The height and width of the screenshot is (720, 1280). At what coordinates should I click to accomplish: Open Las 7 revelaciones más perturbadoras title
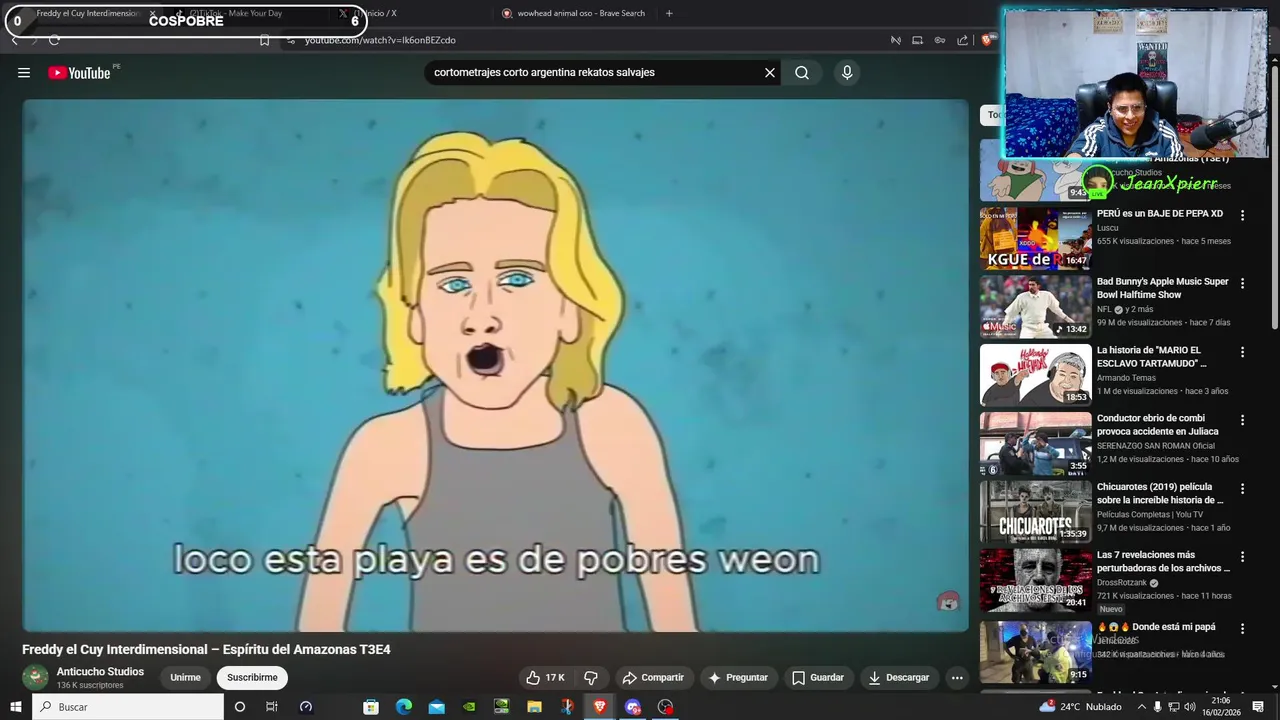coord(1163,561)
